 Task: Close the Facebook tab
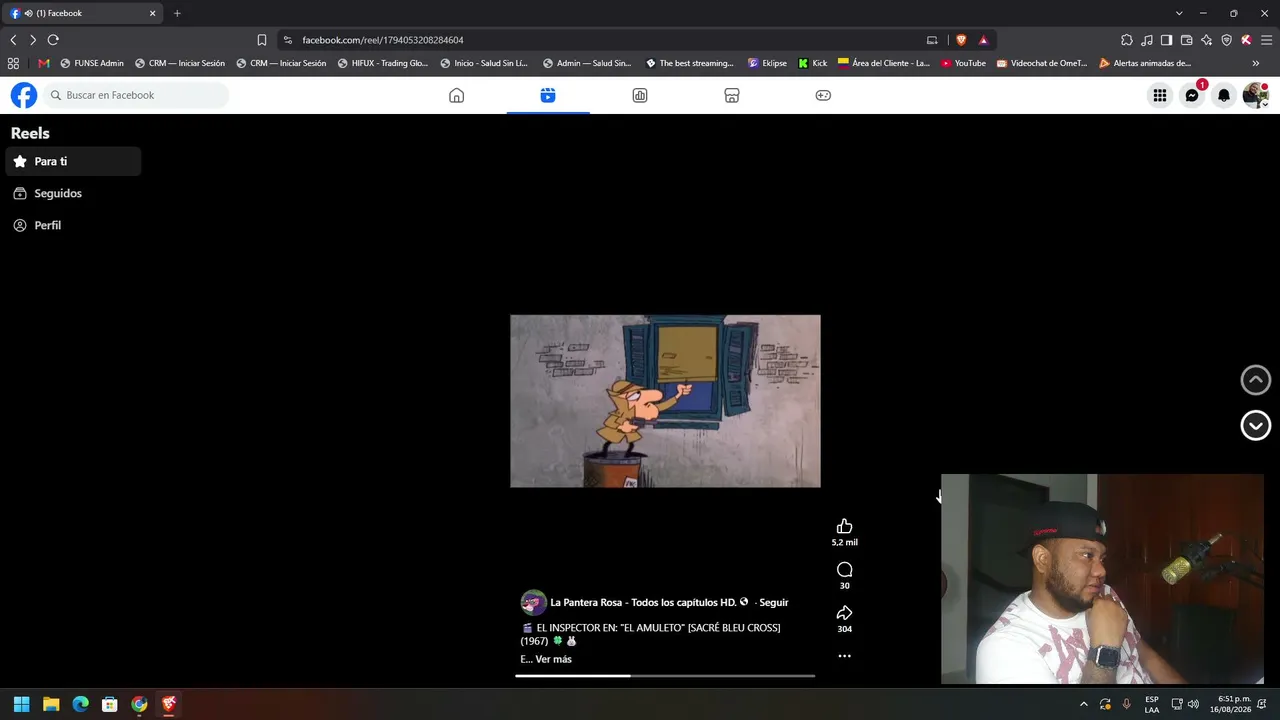point(153,13)
